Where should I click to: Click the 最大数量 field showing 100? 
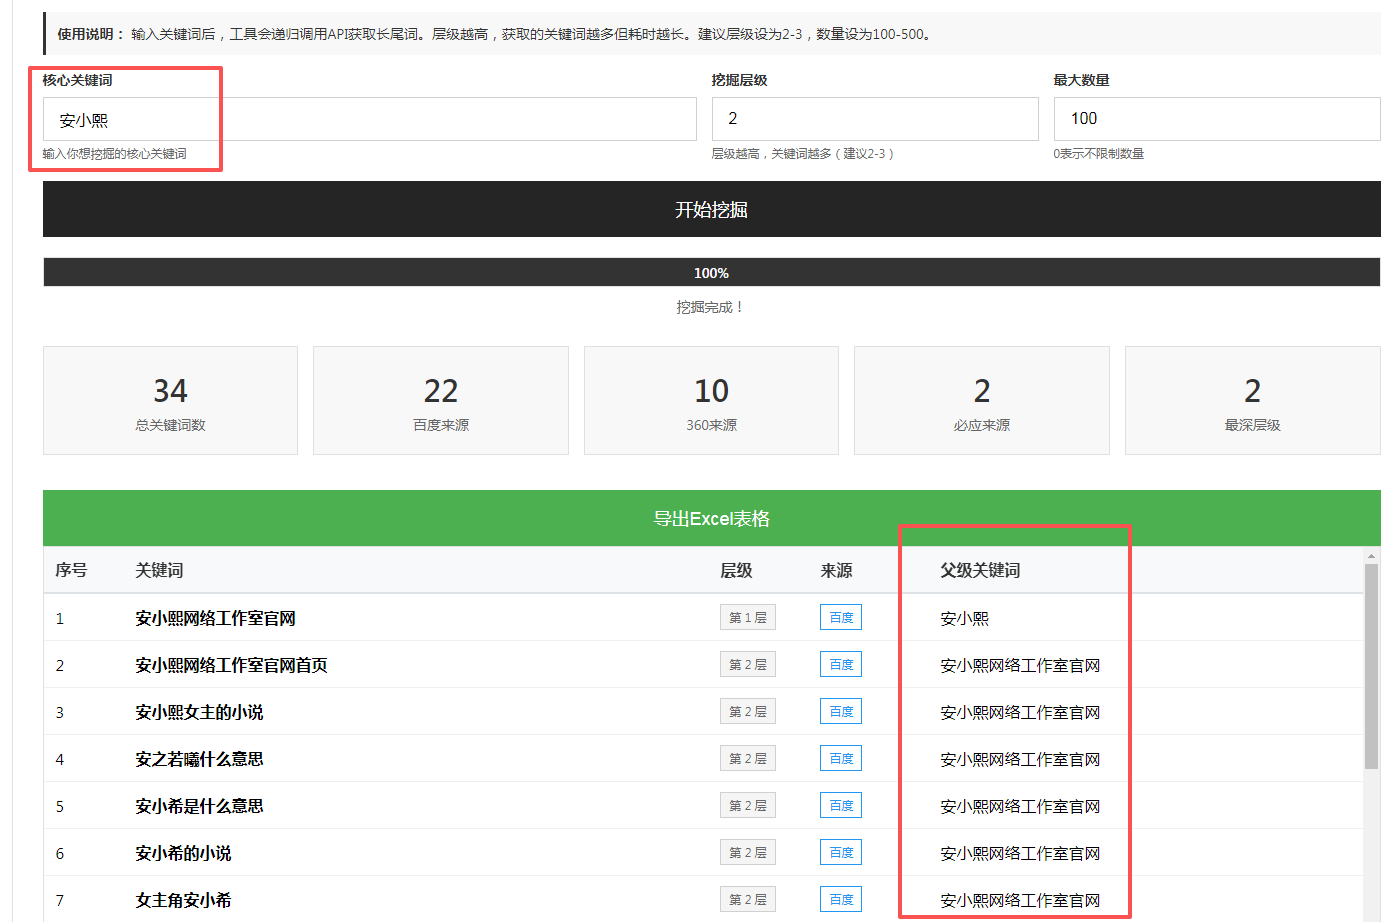coord(1215,118)
